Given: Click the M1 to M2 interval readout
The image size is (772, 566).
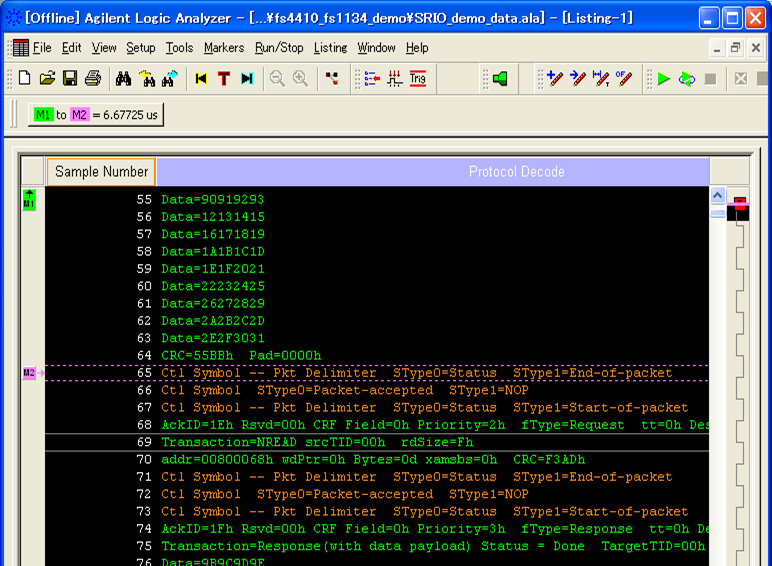Looking at the screenshot, I should (x=96, y=115).
